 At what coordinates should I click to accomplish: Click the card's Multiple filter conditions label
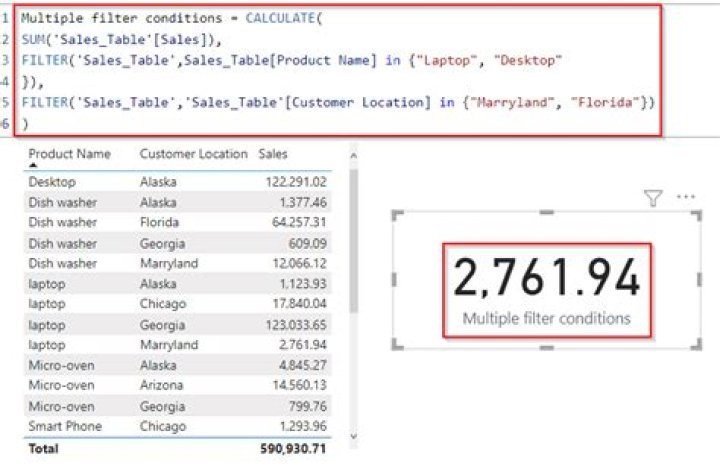pos(546,318)
